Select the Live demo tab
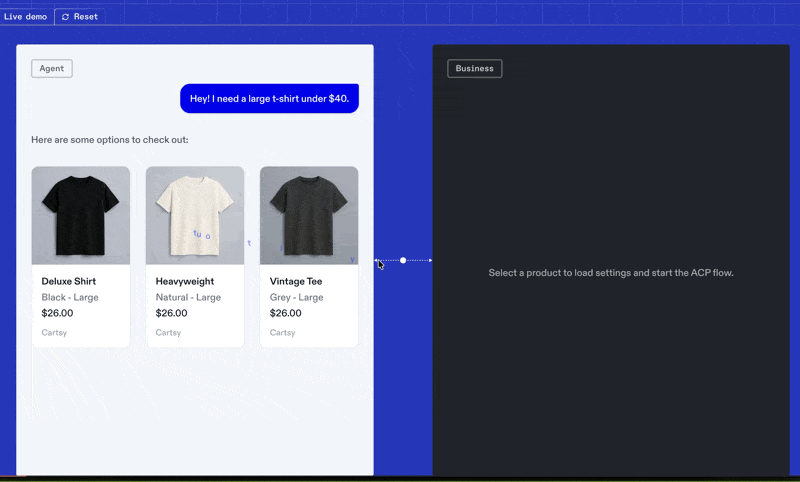The image size is (800, 482). coord(25,17)
